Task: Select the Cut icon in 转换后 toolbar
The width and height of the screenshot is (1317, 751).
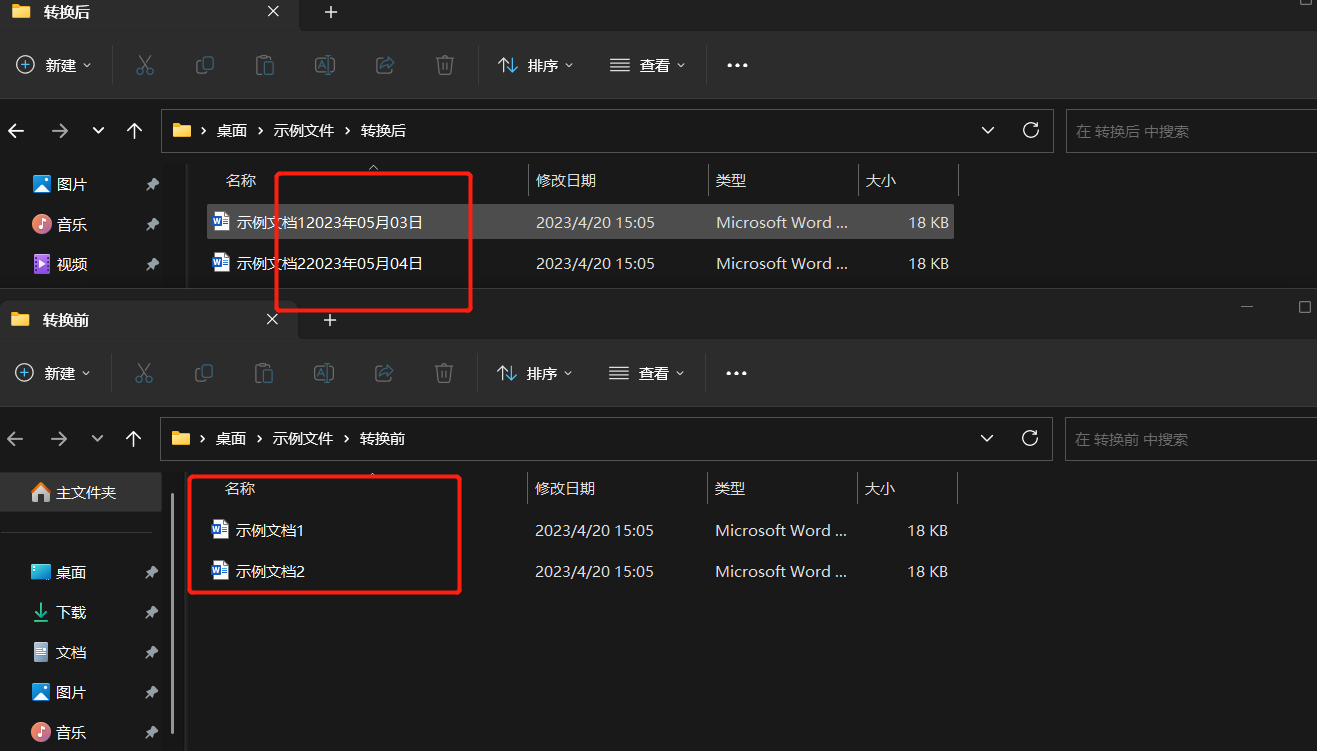Action: click(x=144, y=65)
